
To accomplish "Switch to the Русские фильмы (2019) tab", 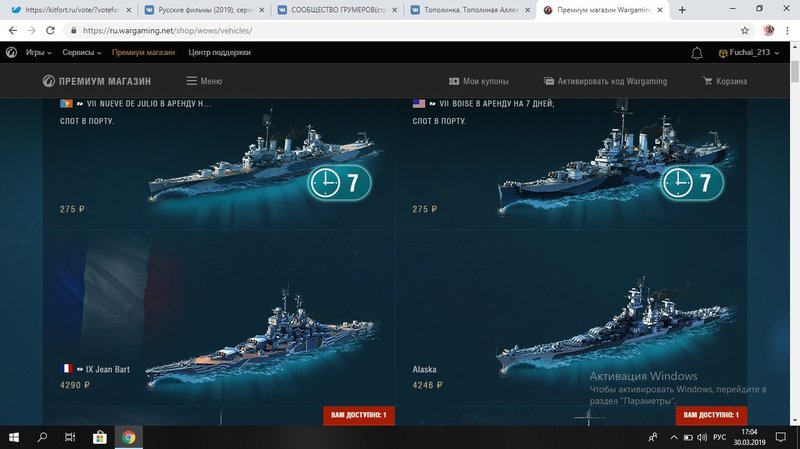I will coord(204,10).
